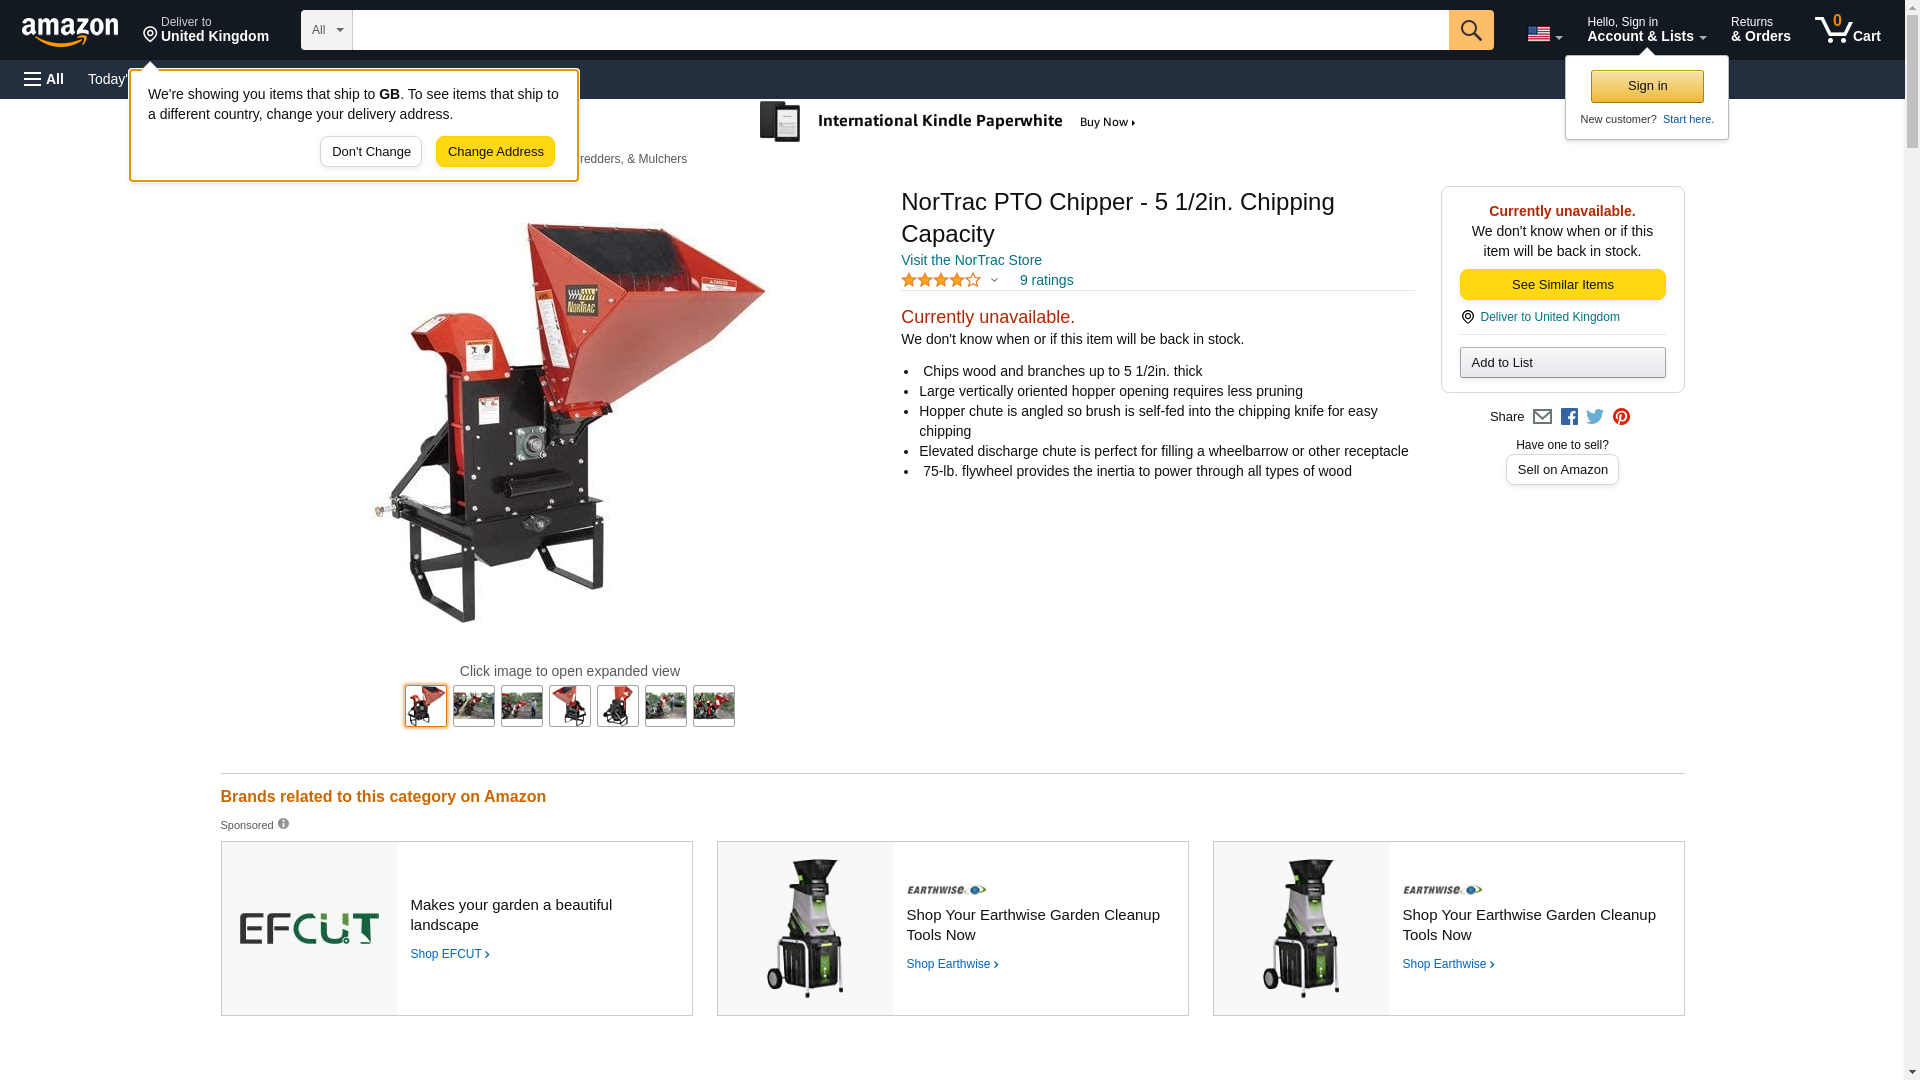The image size is (1920, 1080).
Task: Click the See Similar Items button
Action: click(1562, 285)
